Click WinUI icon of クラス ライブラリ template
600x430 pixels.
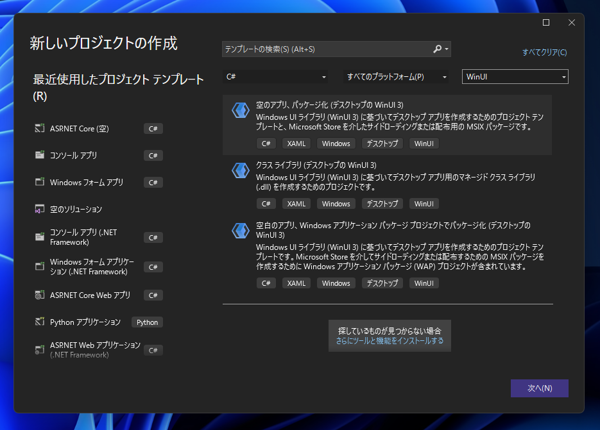pos(241,171)
